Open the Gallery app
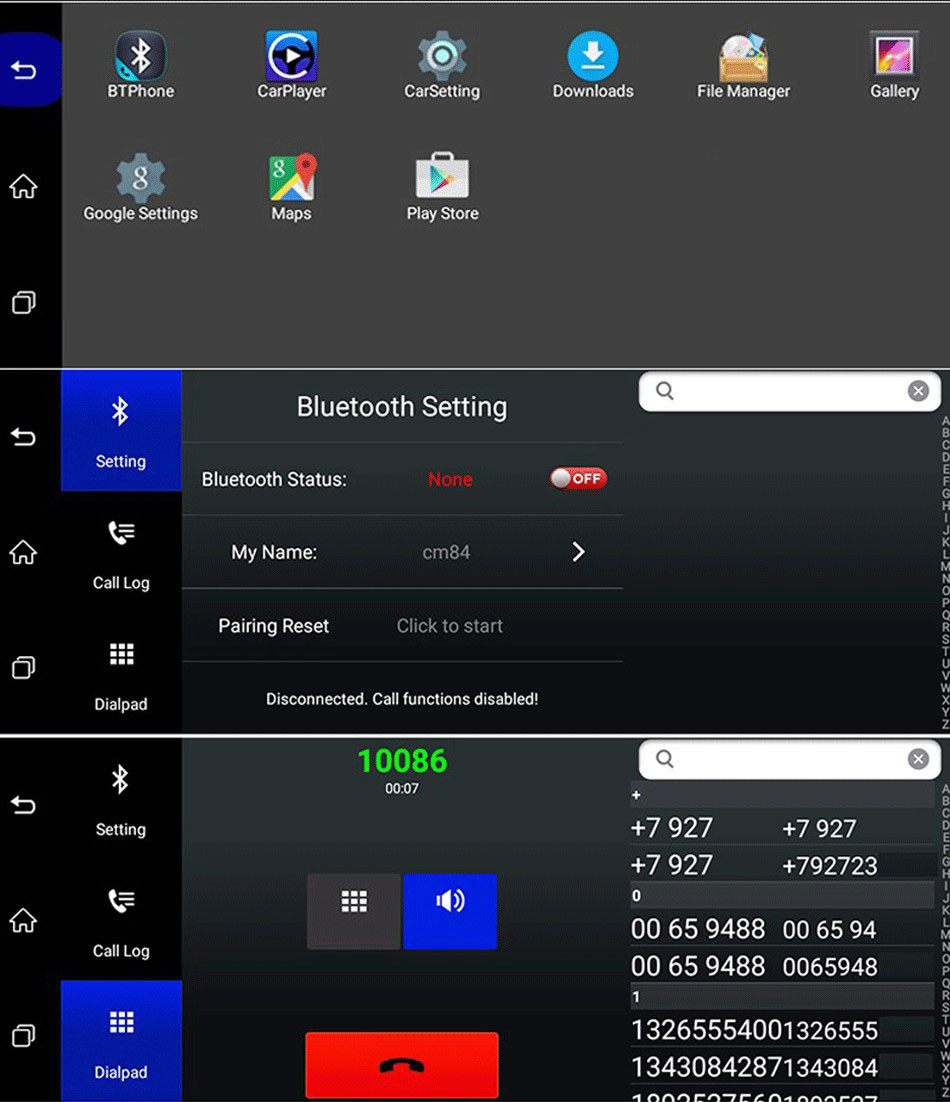Screen dimensions: 950x1102 [894, 58]
